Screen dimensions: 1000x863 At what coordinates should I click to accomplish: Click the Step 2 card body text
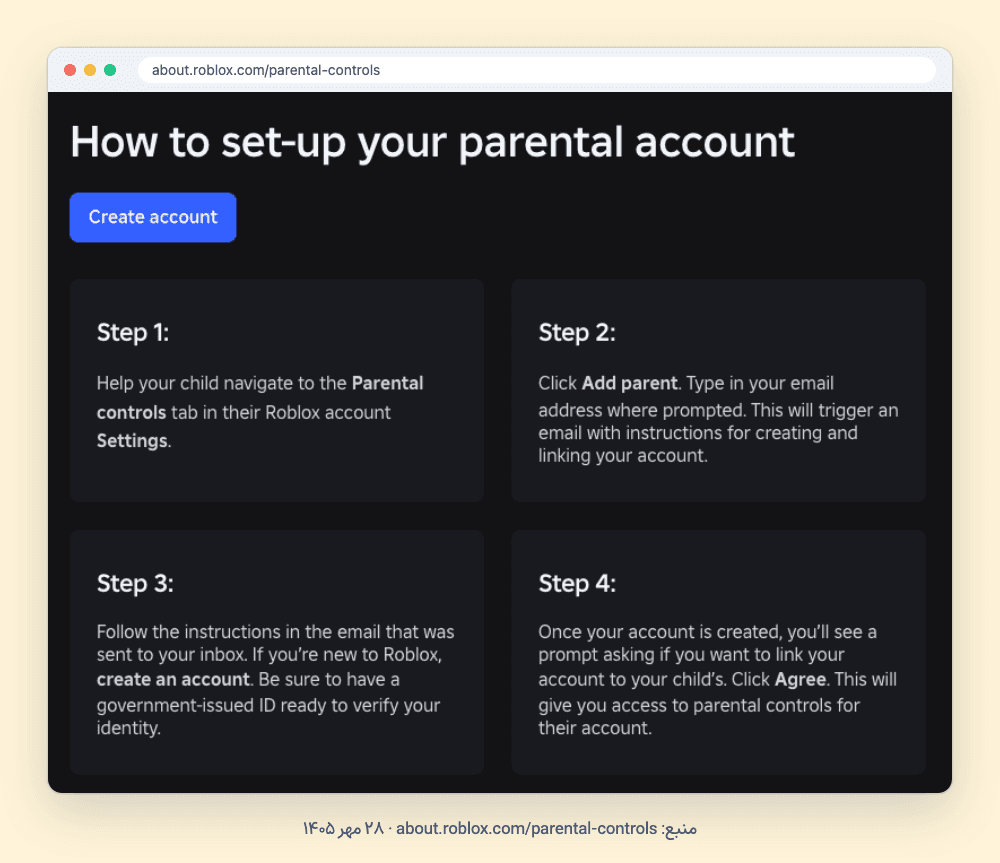718,419
